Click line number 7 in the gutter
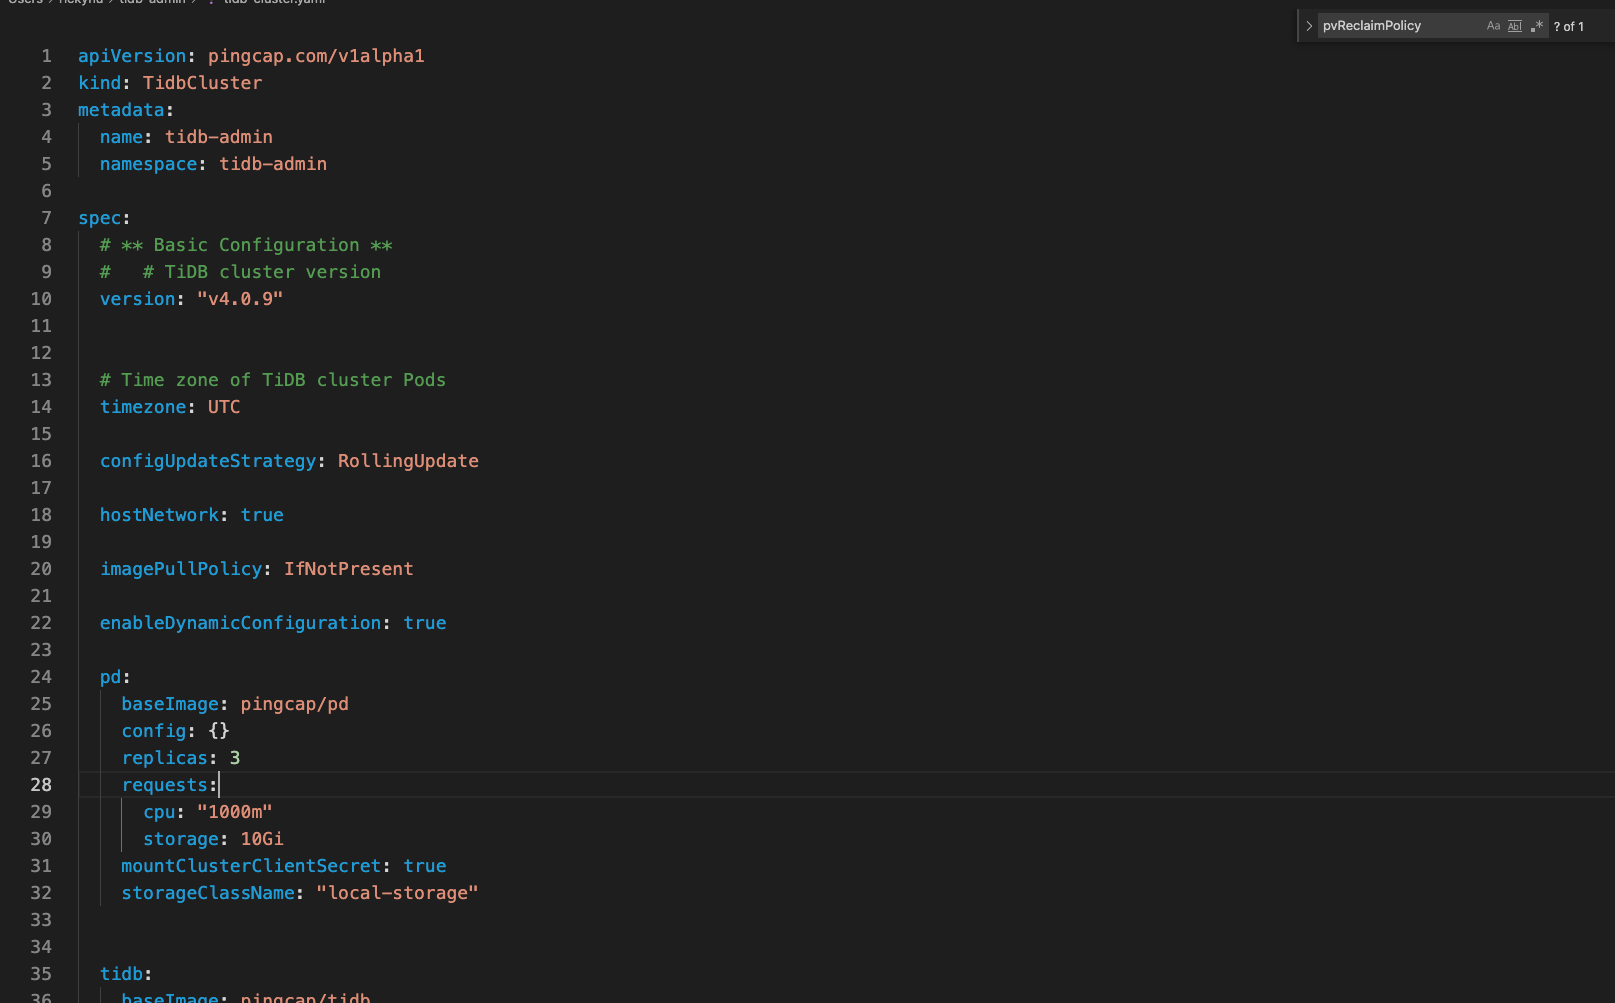The height and width of the screenshot is (1003, 1615). point(46,218)
